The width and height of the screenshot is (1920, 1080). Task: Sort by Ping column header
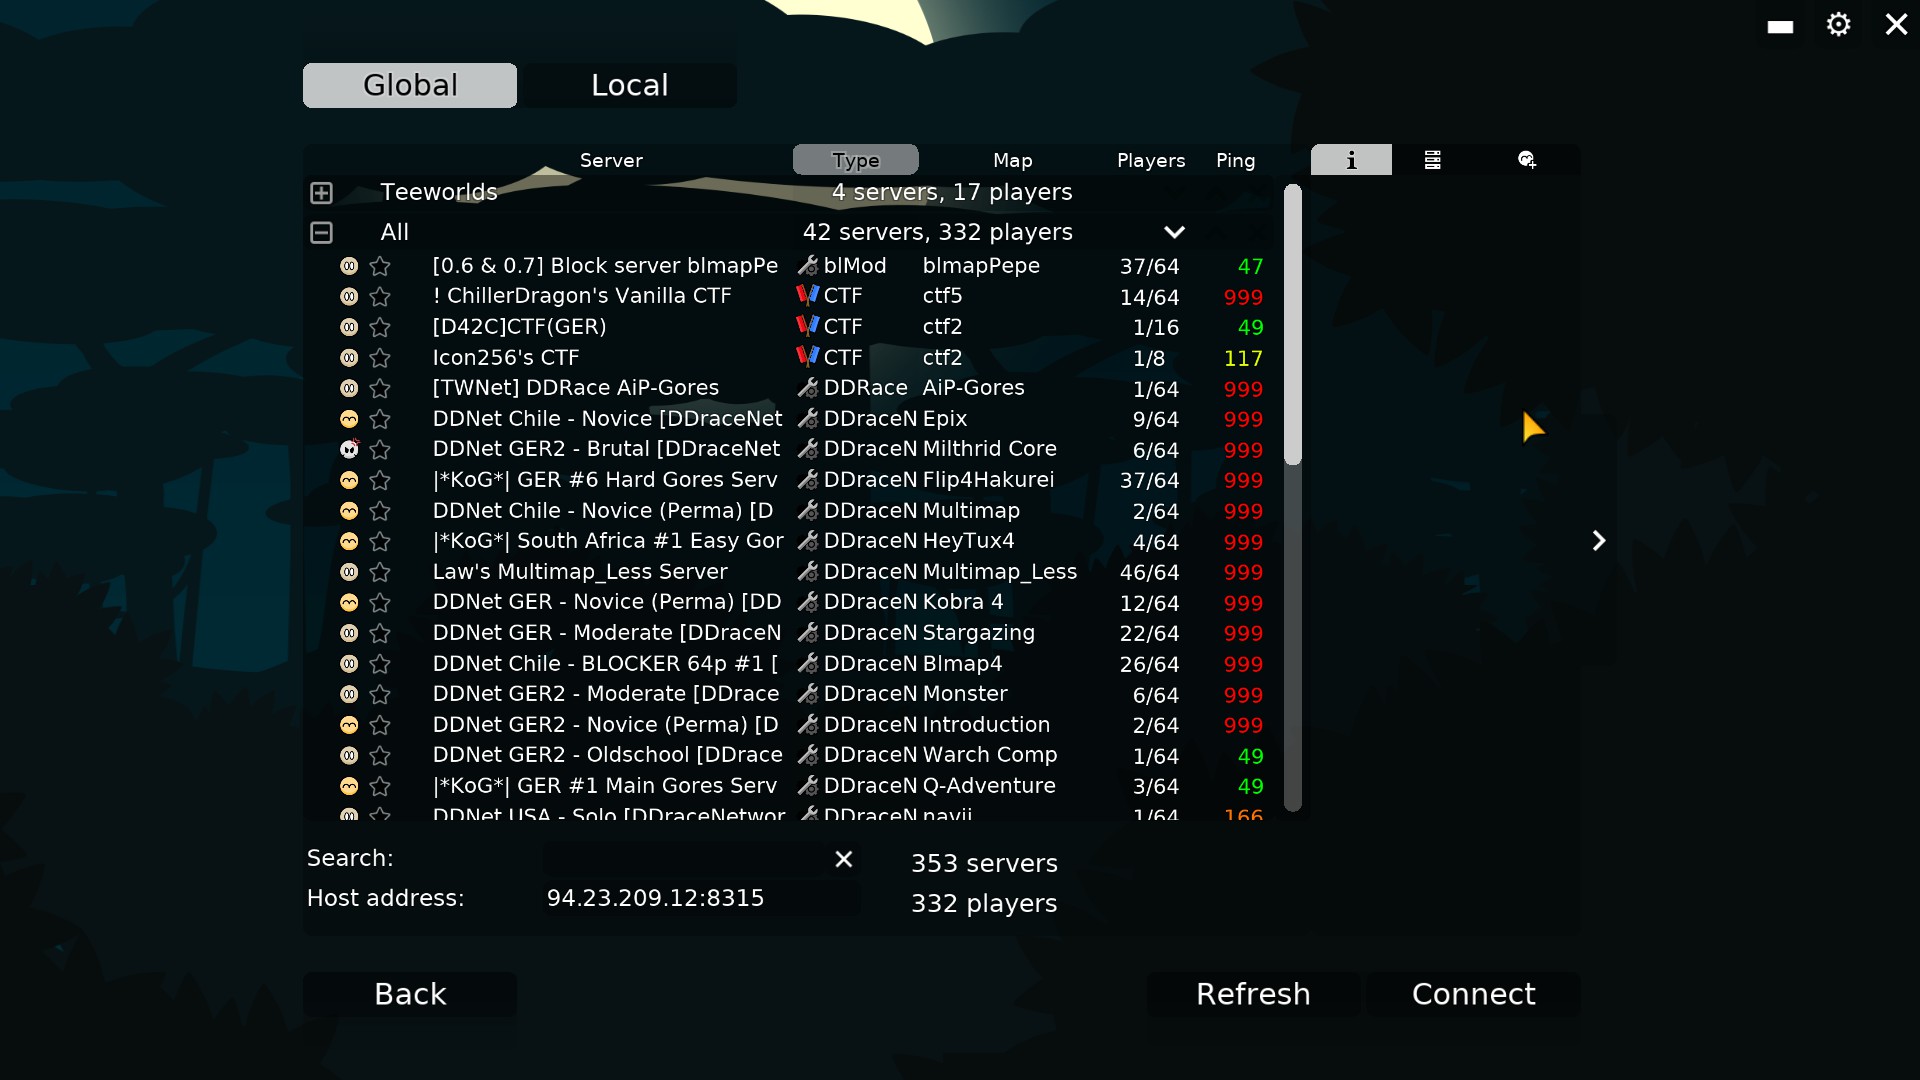[1235, 160]
